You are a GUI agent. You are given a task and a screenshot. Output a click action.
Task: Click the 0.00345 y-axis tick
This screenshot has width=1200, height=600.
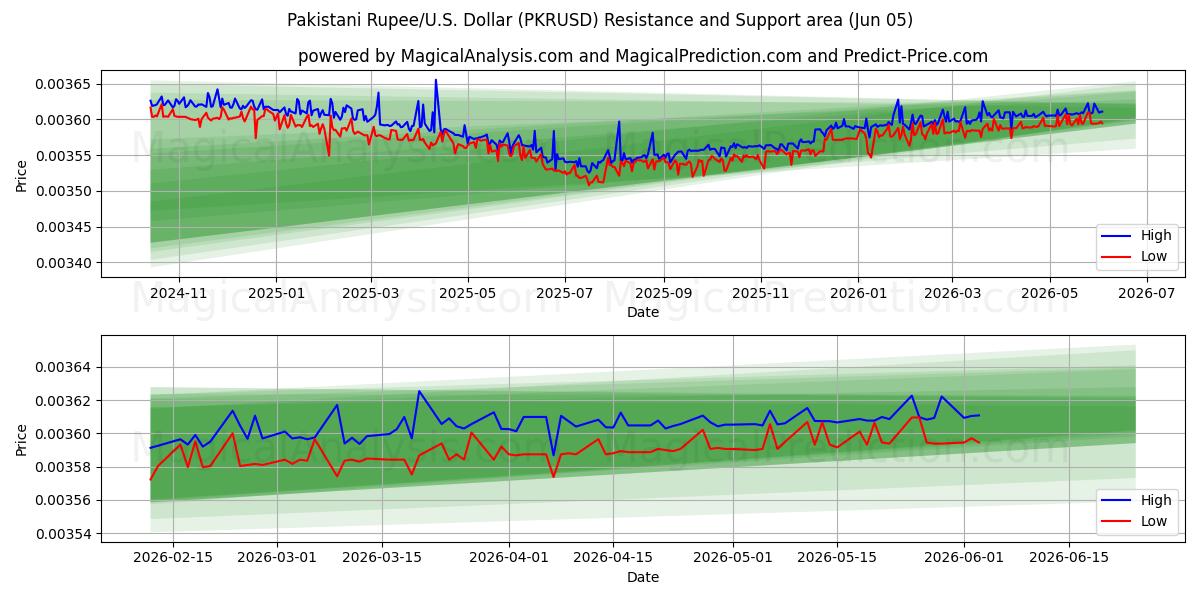(65, 227)
